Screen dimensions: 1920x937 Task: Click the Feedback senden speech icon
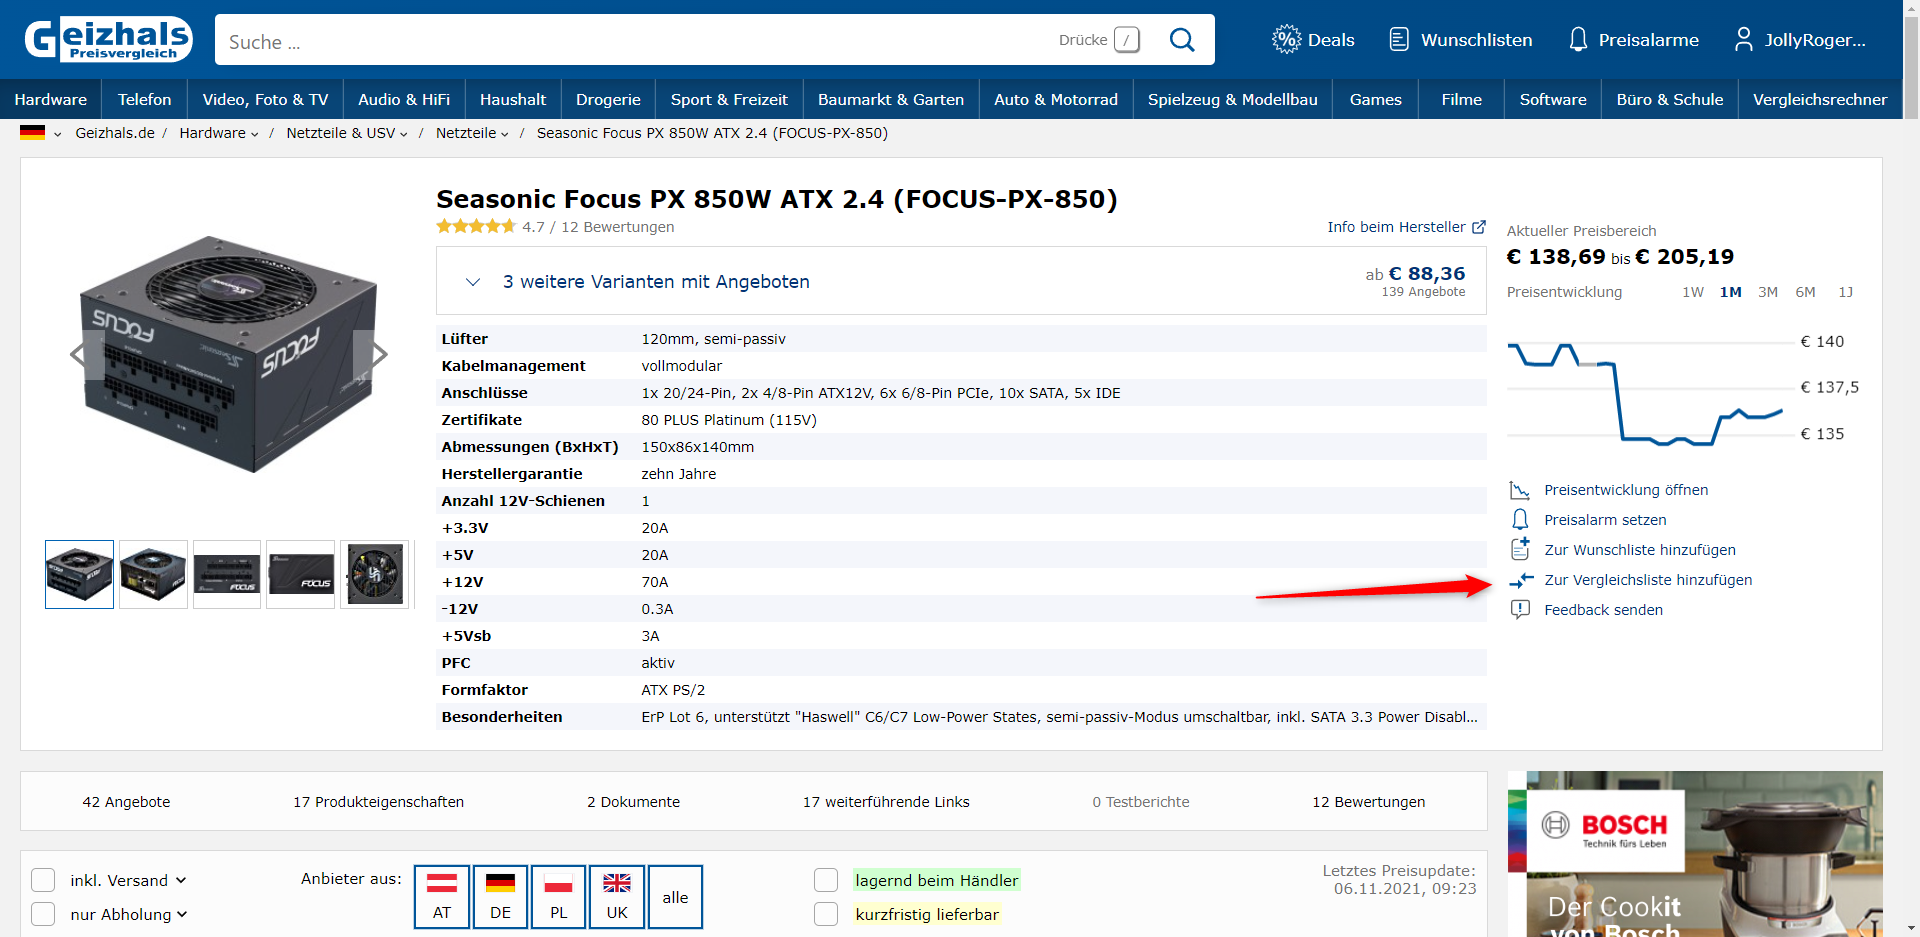[x=1520, y=610]
